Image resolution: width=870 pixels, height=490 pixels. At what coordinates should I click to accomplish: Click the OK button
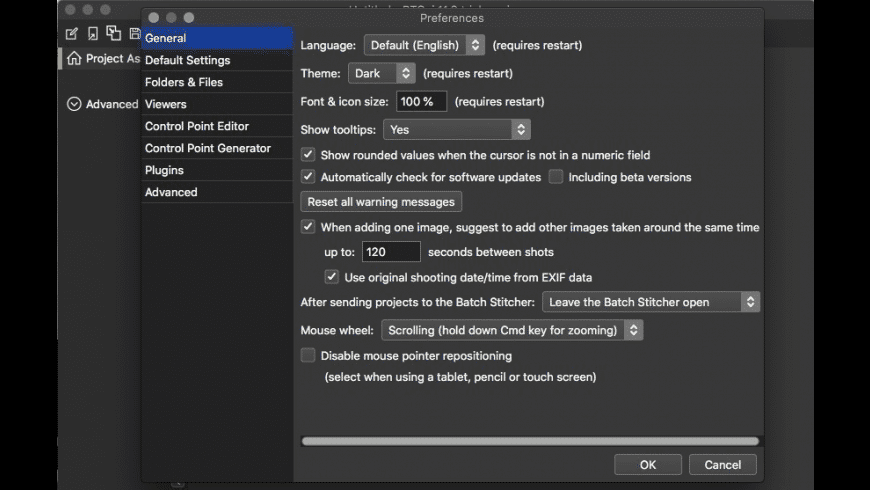point(648,464)
